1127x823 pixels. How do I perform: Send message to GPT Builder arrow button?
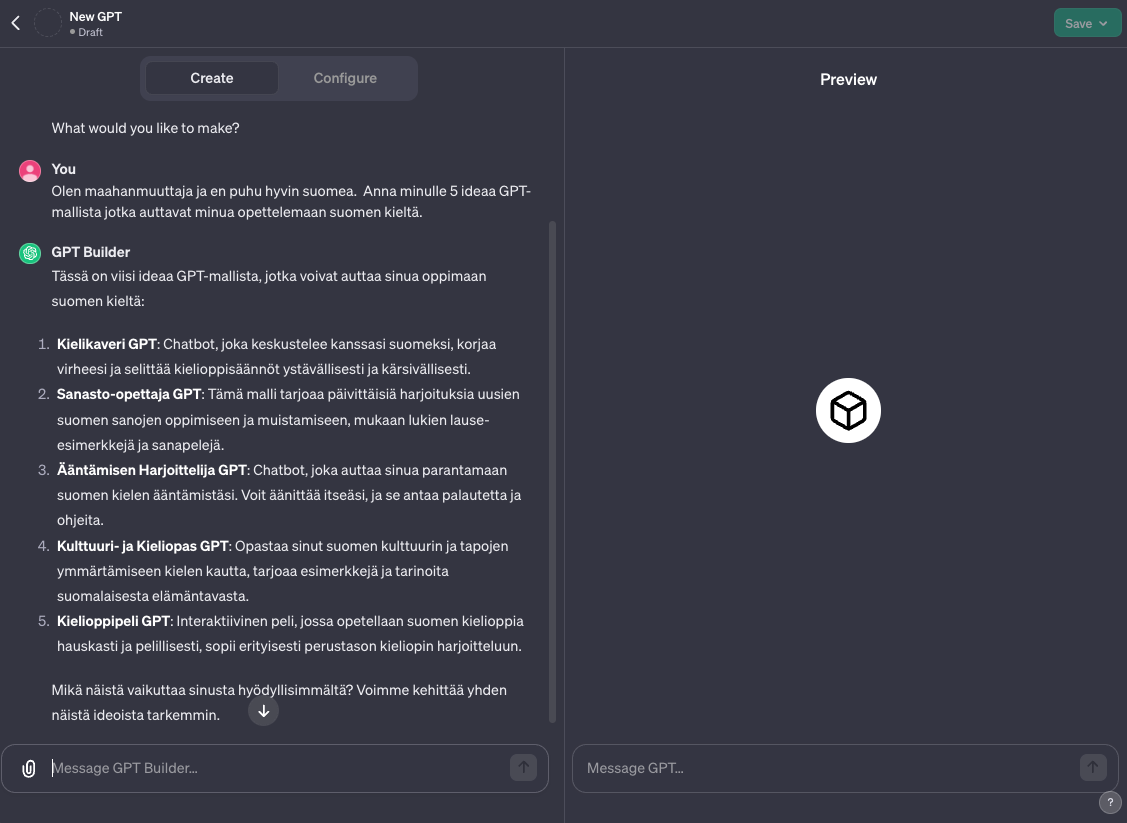coord(523,768)
